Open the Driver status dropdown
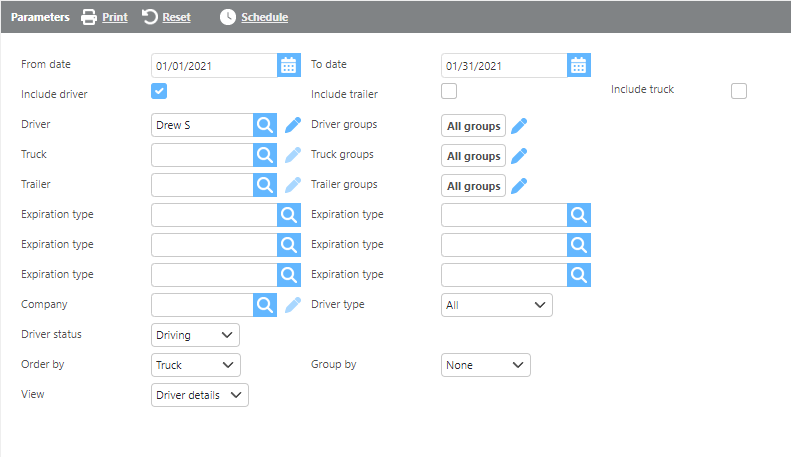791x457 pixels. (195, 335)
